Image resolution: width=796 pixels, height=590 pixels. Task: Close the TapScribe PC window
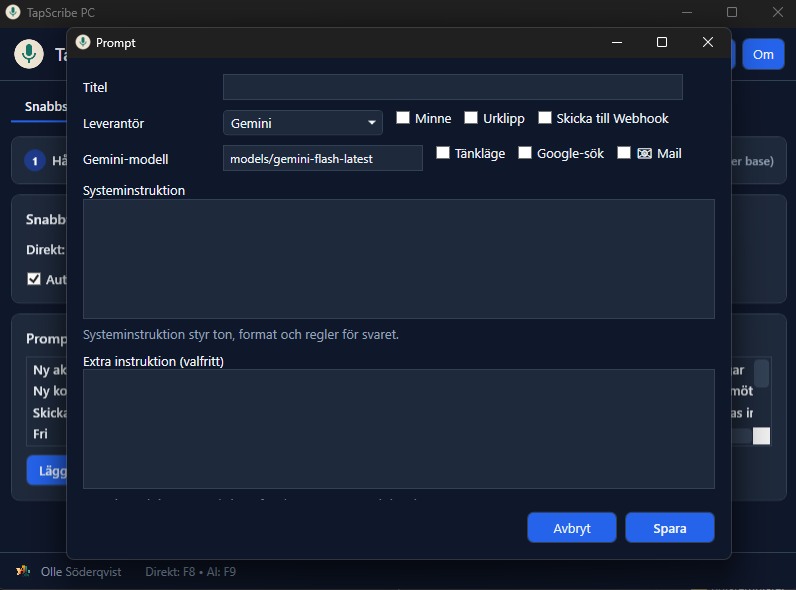tap(778, 12)
